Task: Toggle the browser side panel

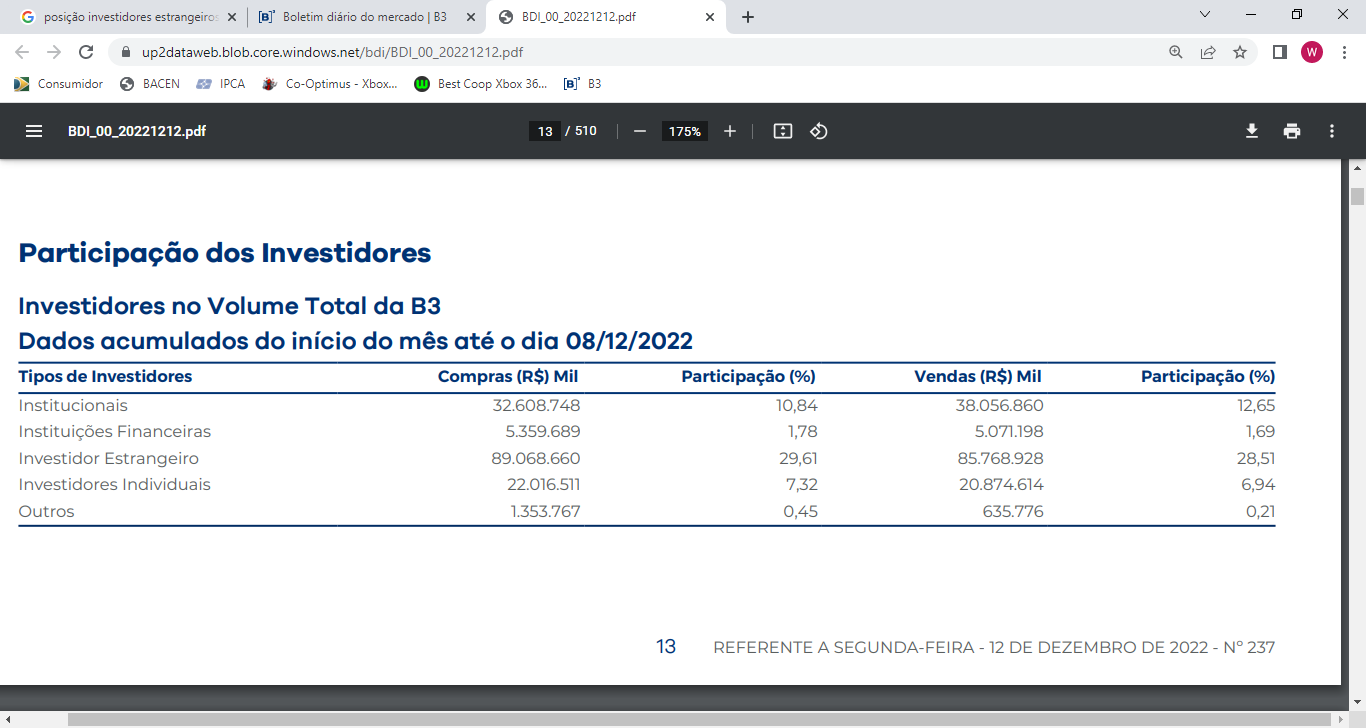Action: pos(1279,52)
